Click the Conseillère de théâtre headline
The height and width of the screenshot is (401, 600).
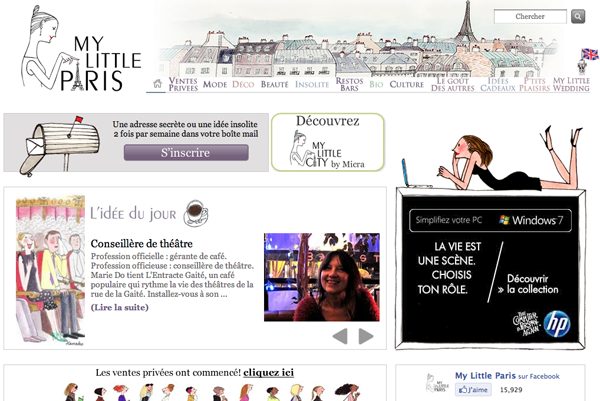coord(142,243)
